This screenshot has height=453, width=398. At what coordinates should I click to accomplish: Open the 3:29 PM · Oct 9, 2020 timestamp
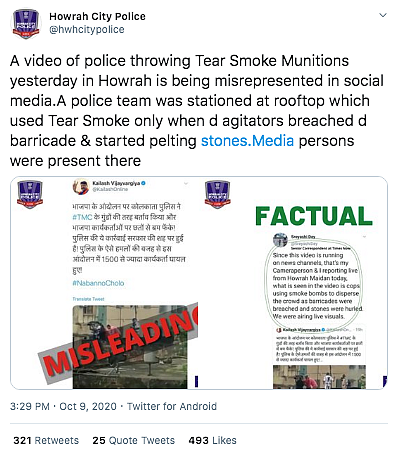pos(63,406)
